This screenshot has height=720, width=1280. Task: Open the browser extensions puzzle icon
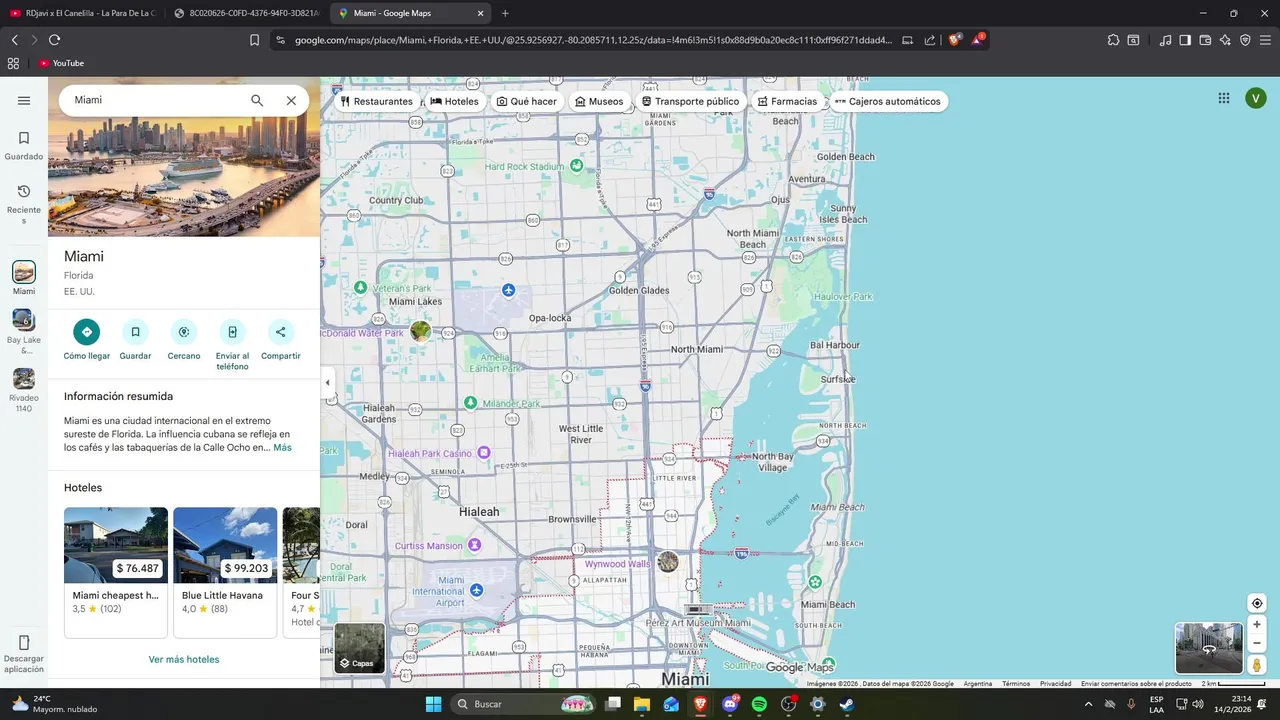coord(1113,40)
